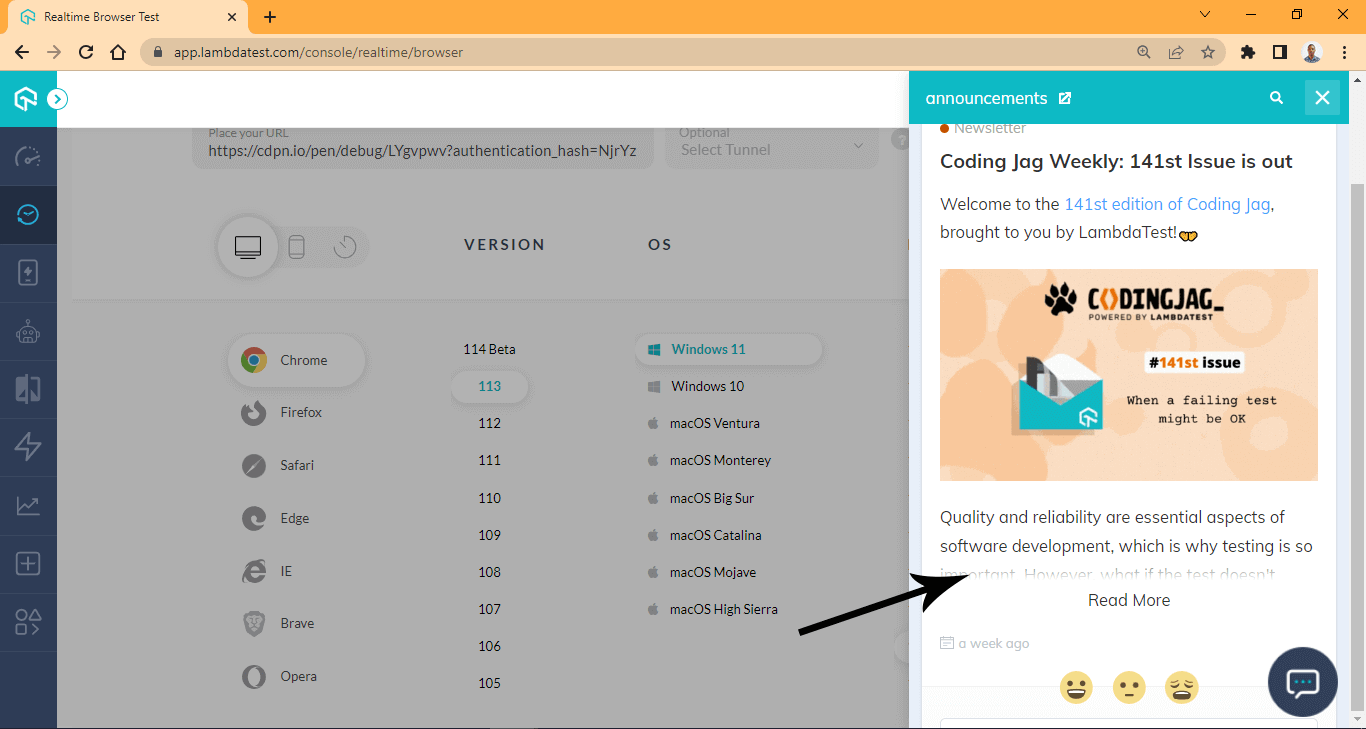Open the HyperExecute lightning bolt icon

click(28, 447)
